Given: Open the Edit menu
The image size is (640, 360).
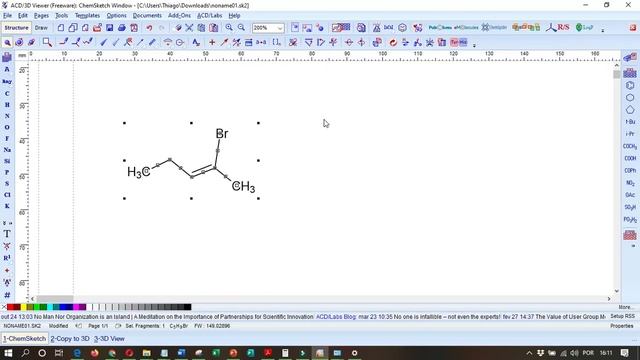Looking at the screenshot, I should 23,16.
